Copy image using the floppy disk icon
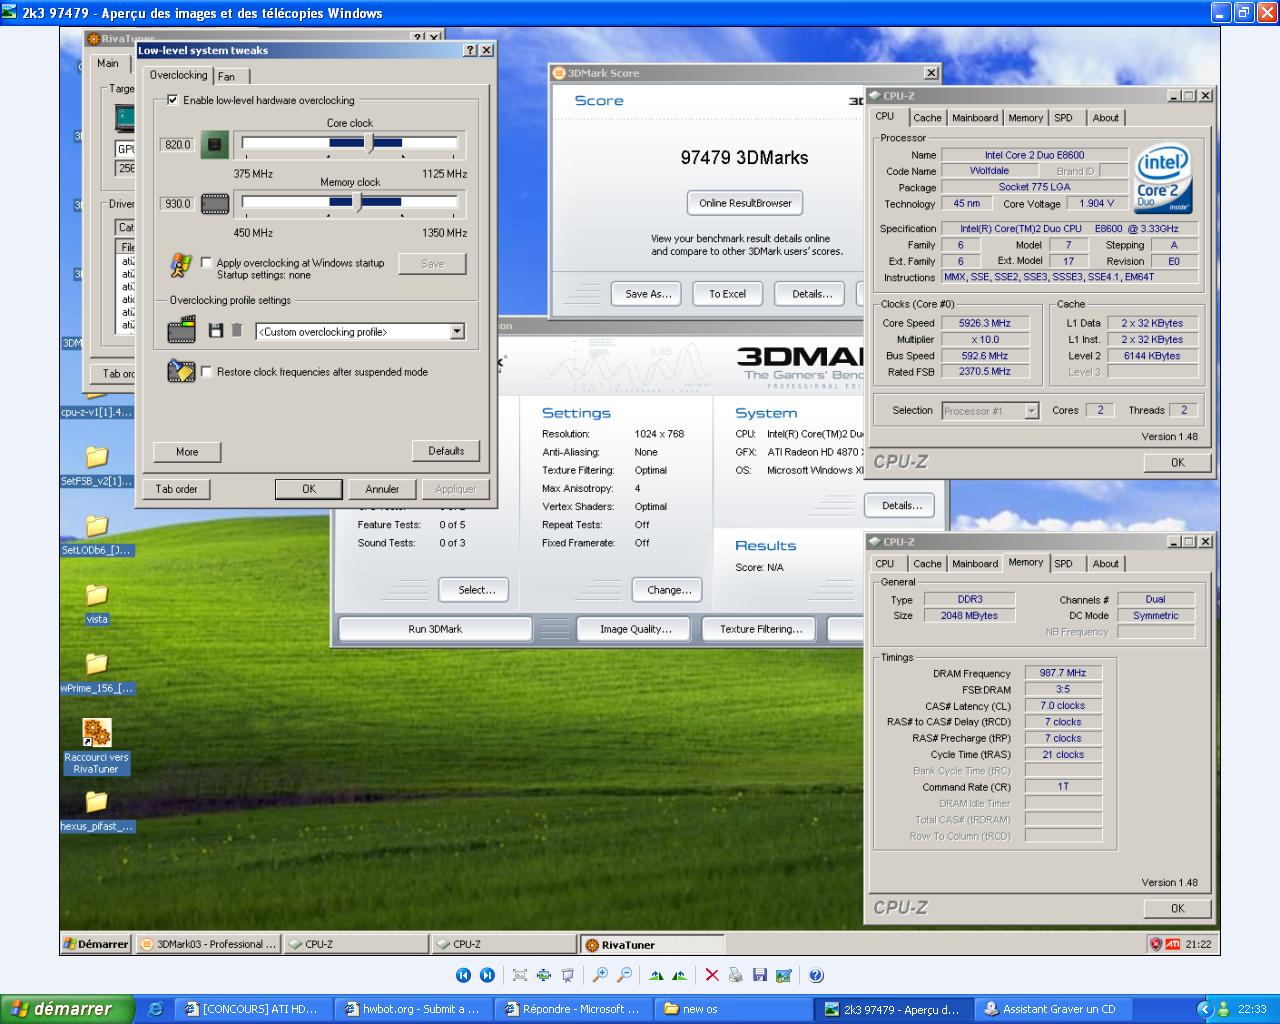The width and height of the screenshot is (1280, 1024). [760, 975]
